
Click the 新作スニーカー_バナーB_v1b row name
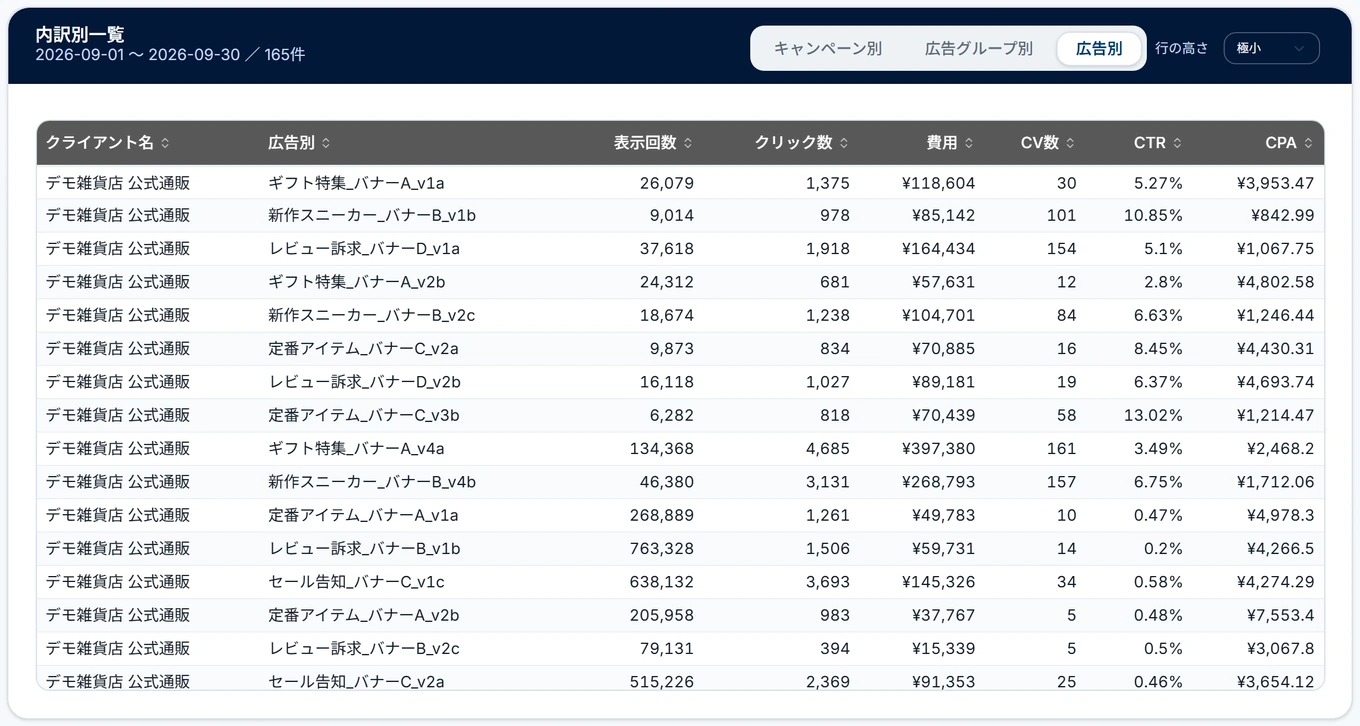[372, 216]
